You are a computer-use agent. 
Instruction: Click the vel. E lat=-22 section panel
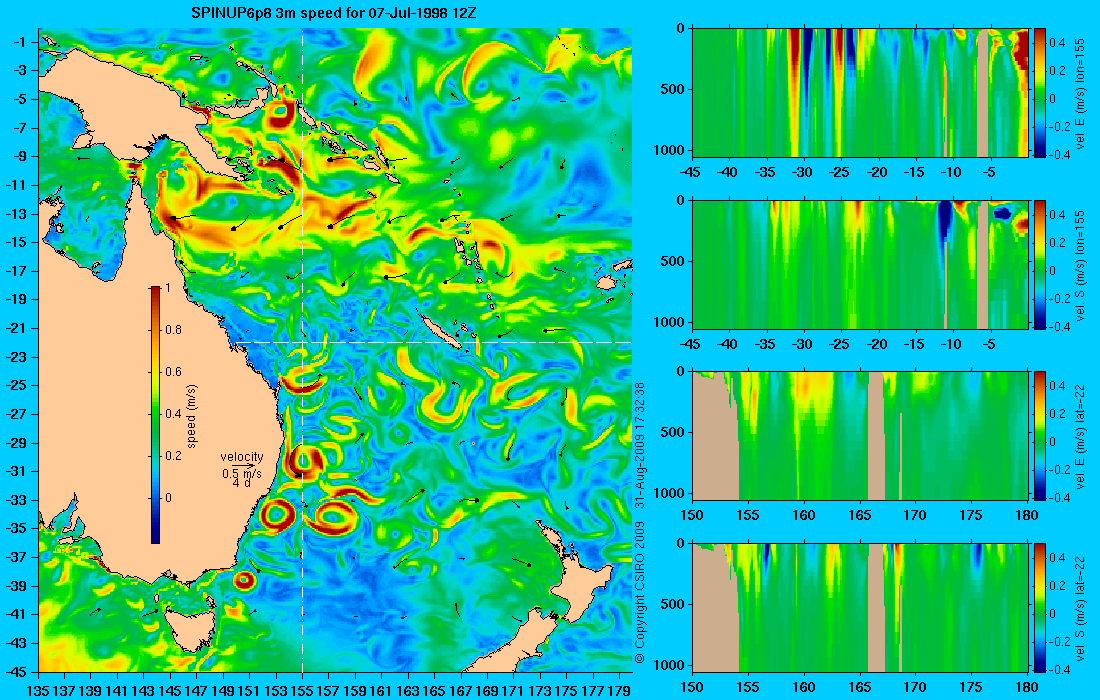click(860, 436)
